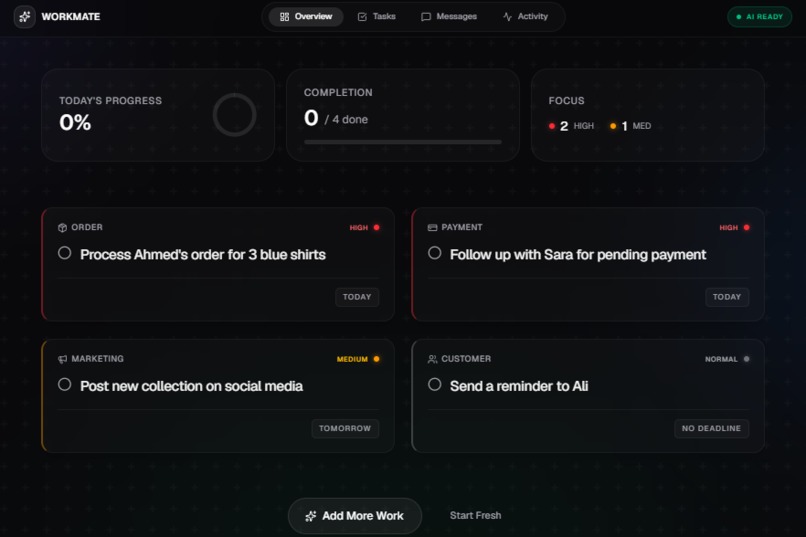The image size is (806, 537).
Task: Click the FOCUS heading
Action: click(566, 101)
